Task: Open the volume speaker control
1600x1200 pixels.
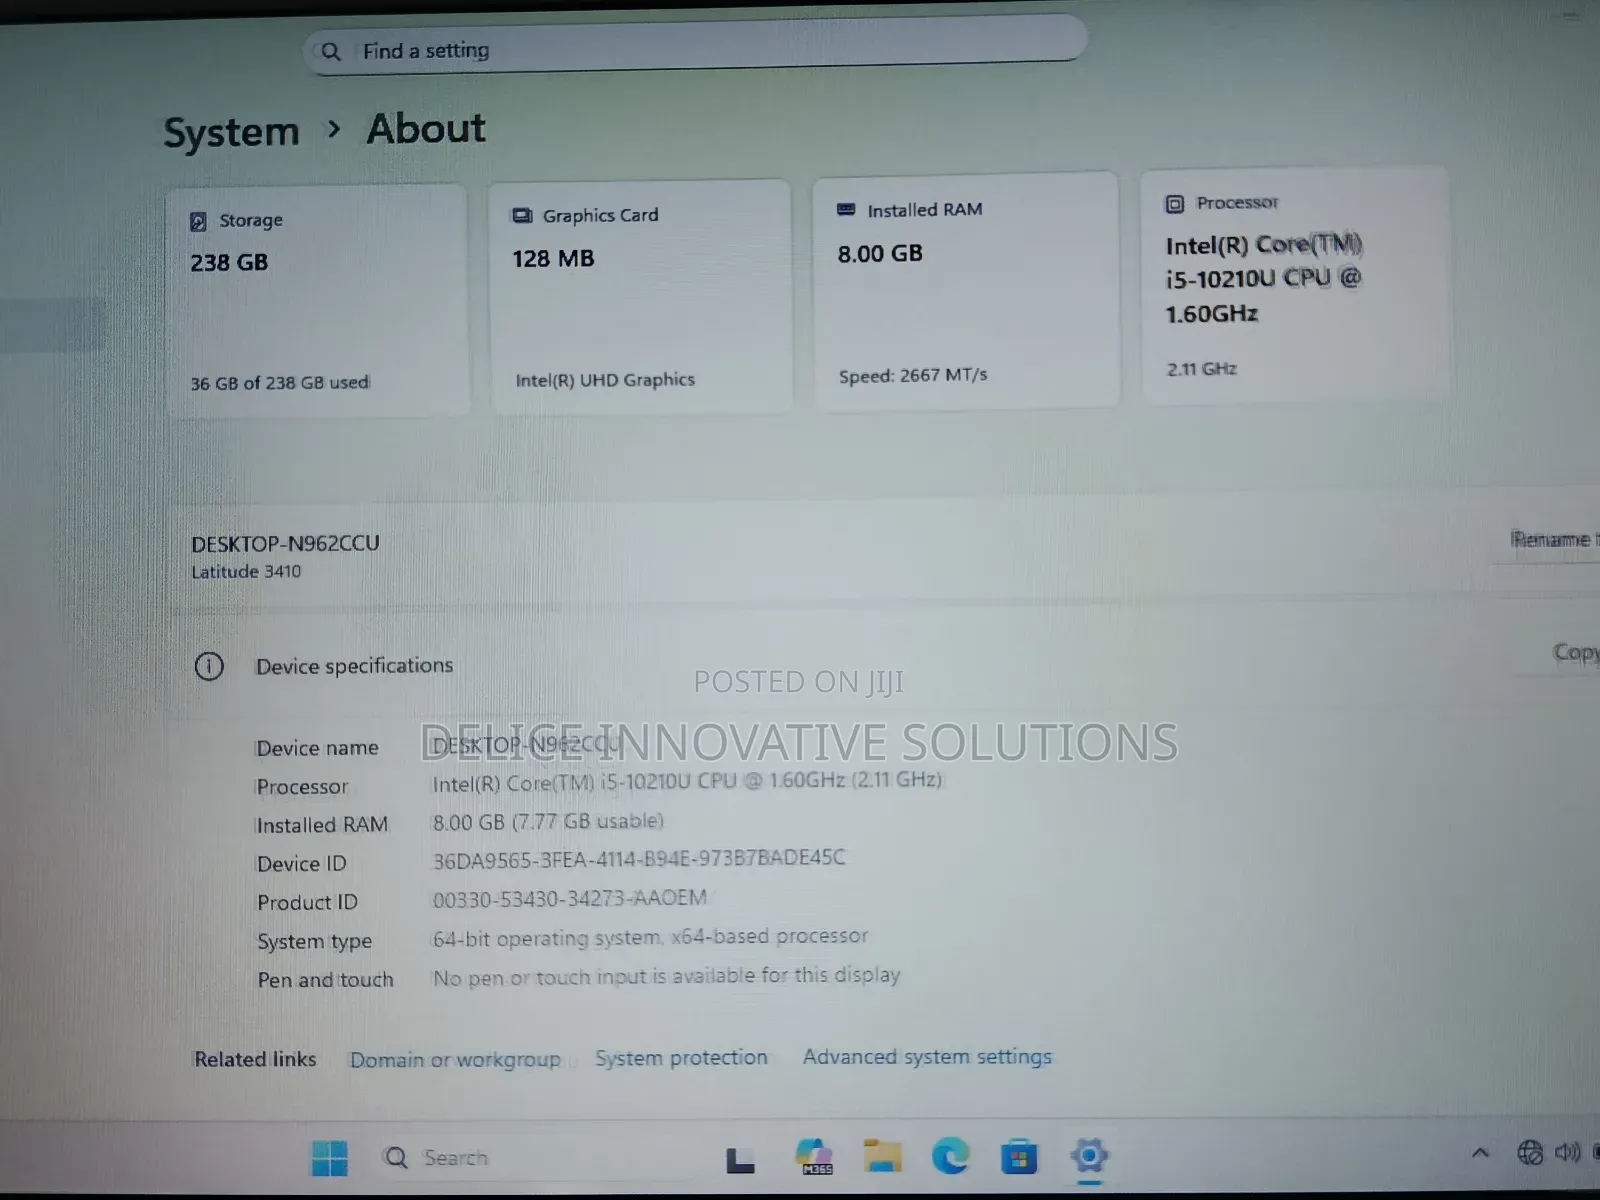Action: click(x=1567, y=1152)
